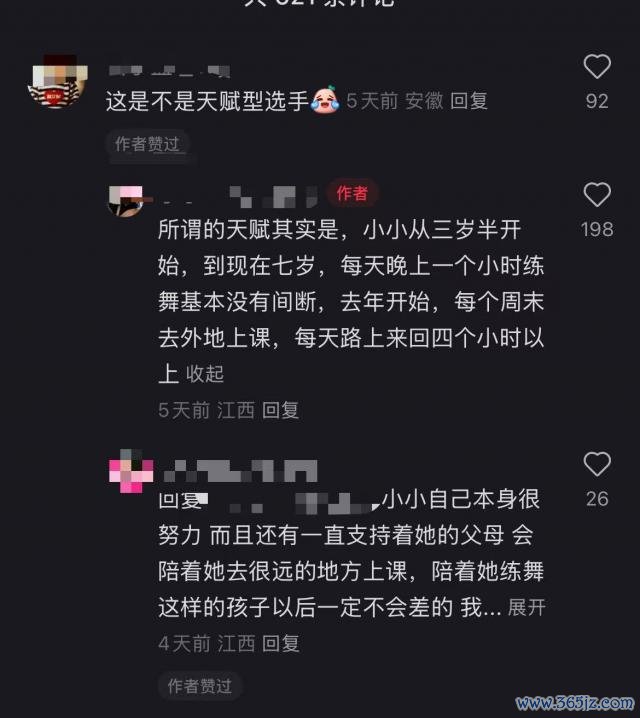Tap the lower 作者赞过 tag
640x718 pixels.
tap(200, 686)
